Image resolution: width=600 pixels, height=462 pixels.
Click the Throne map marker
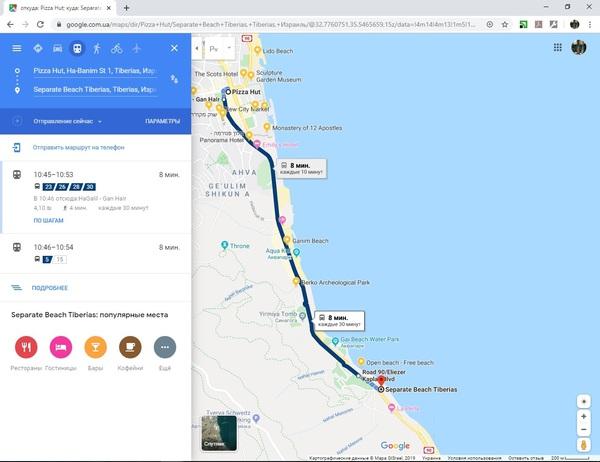[225, 245]
